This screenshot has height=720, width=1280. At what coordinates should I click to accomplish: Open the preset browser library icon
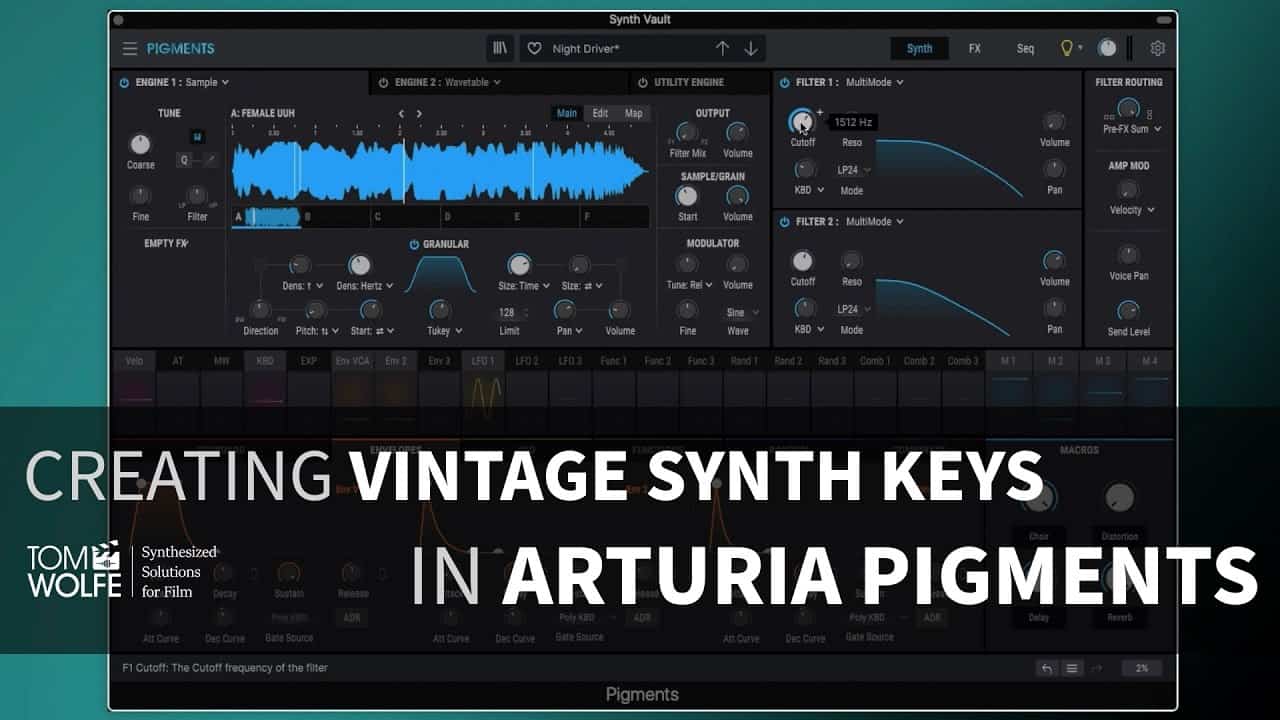[x=501, y=48]
